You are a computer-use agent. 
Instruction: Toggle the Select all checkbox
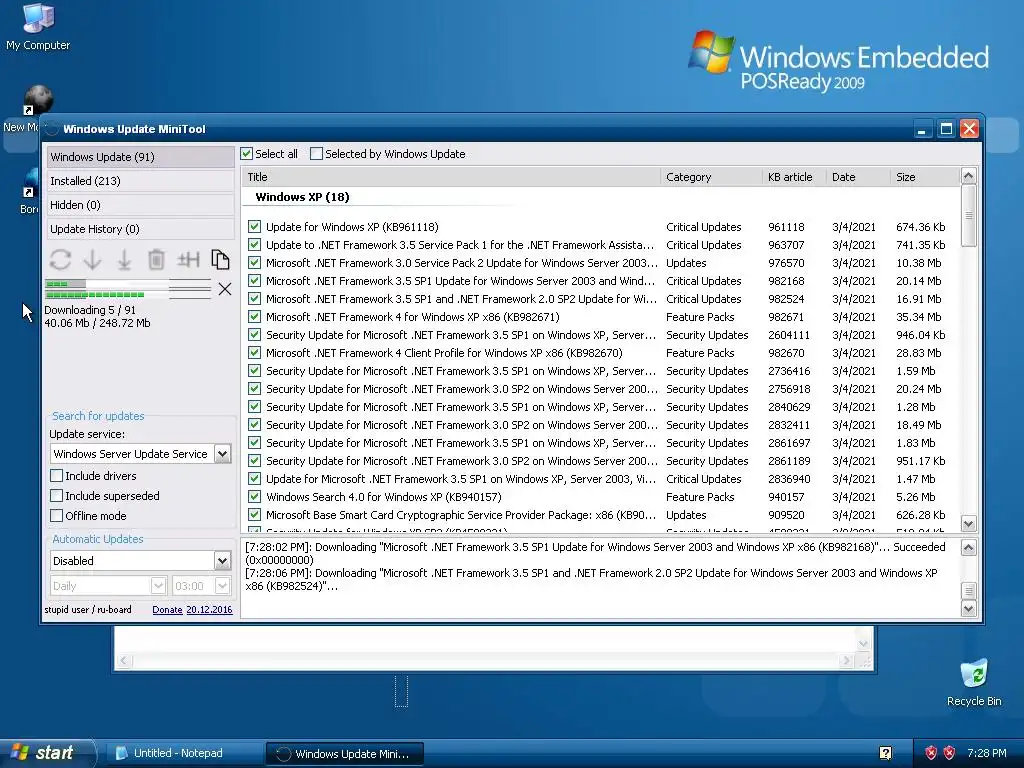coord(246,154)
